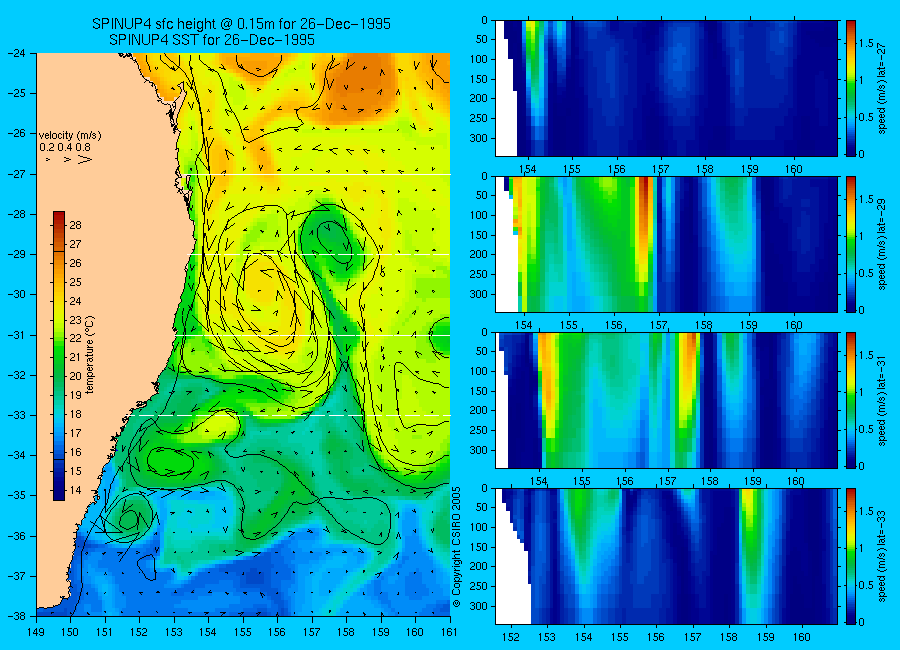Select the lat=-27 speed section plot
900x650 pixels.
pos(666,88)
